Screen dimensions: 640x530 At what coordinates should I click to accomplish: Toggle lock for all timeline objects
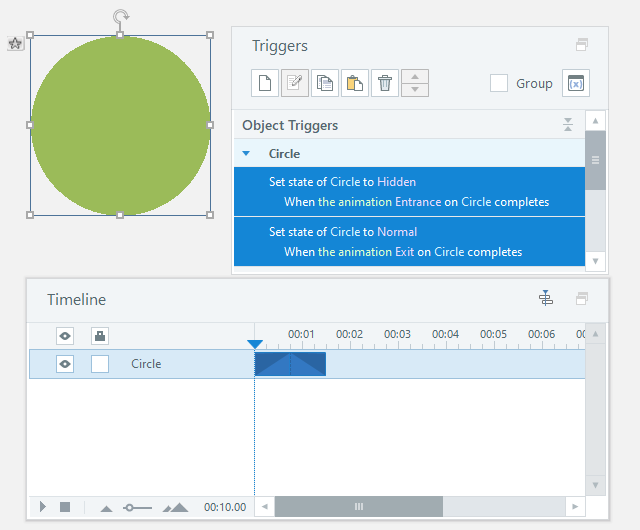pyautogui.click(x=100, y=336)
